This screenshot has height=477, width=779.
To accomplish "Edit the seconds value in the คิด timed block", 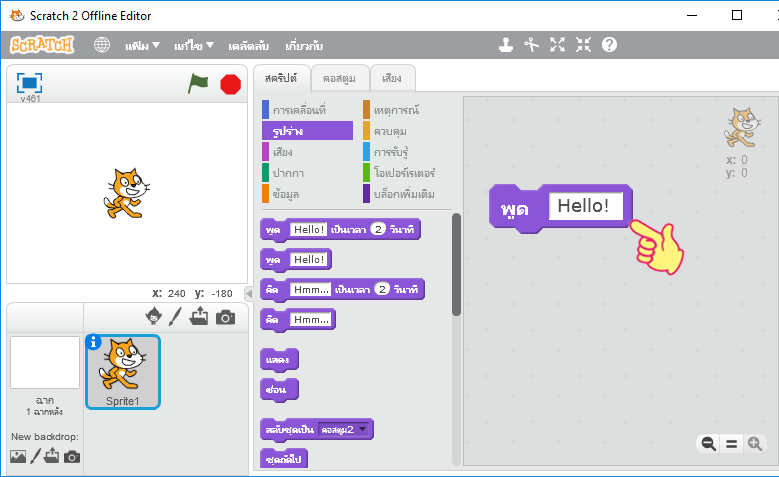I will (382, 289).
